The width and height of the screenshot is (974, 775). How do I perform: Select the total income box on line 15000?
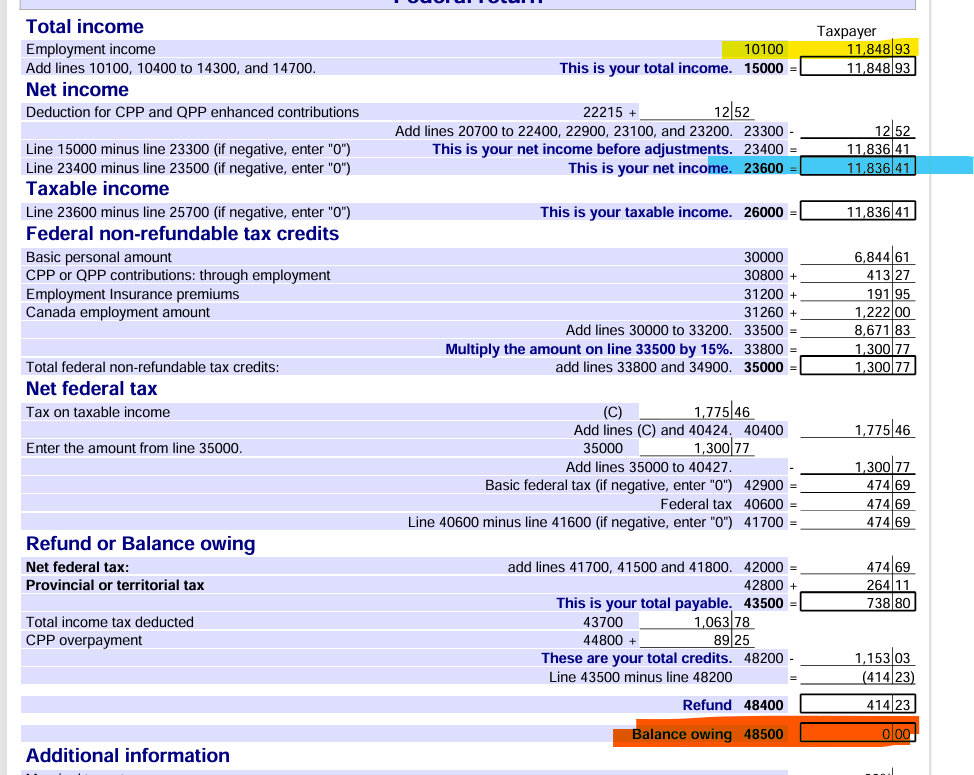pos(858,68)
